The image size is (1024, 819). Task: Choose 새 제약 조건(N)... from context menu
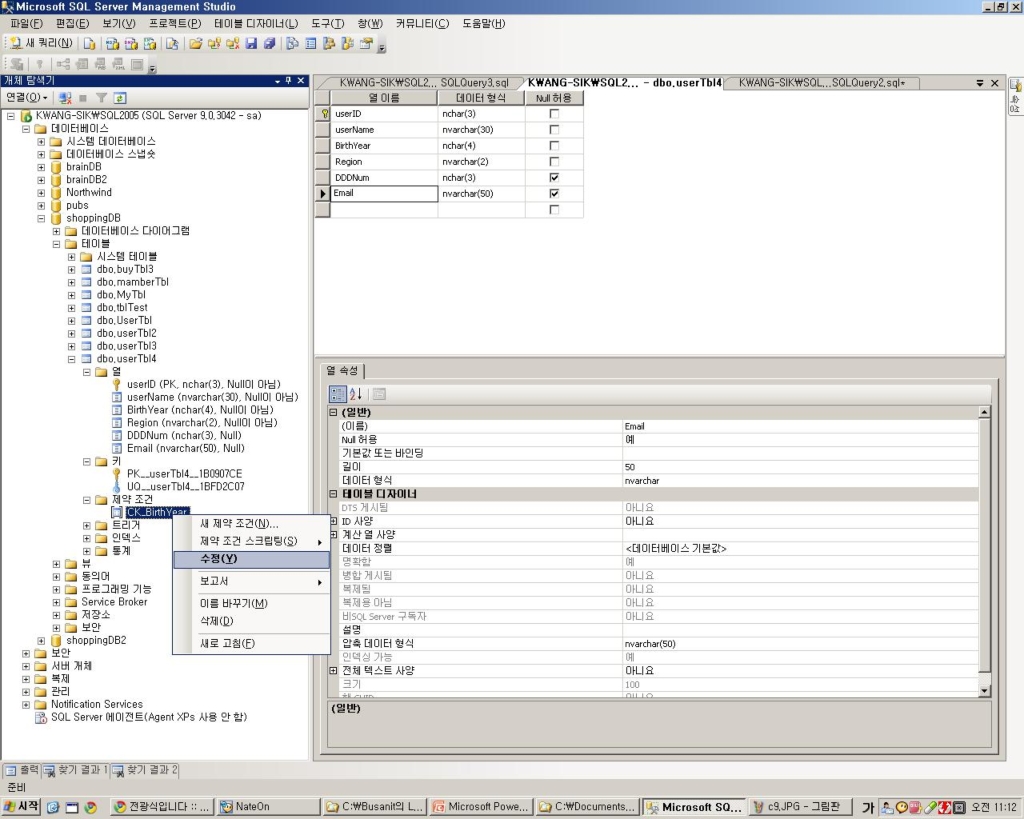[251, 524]
